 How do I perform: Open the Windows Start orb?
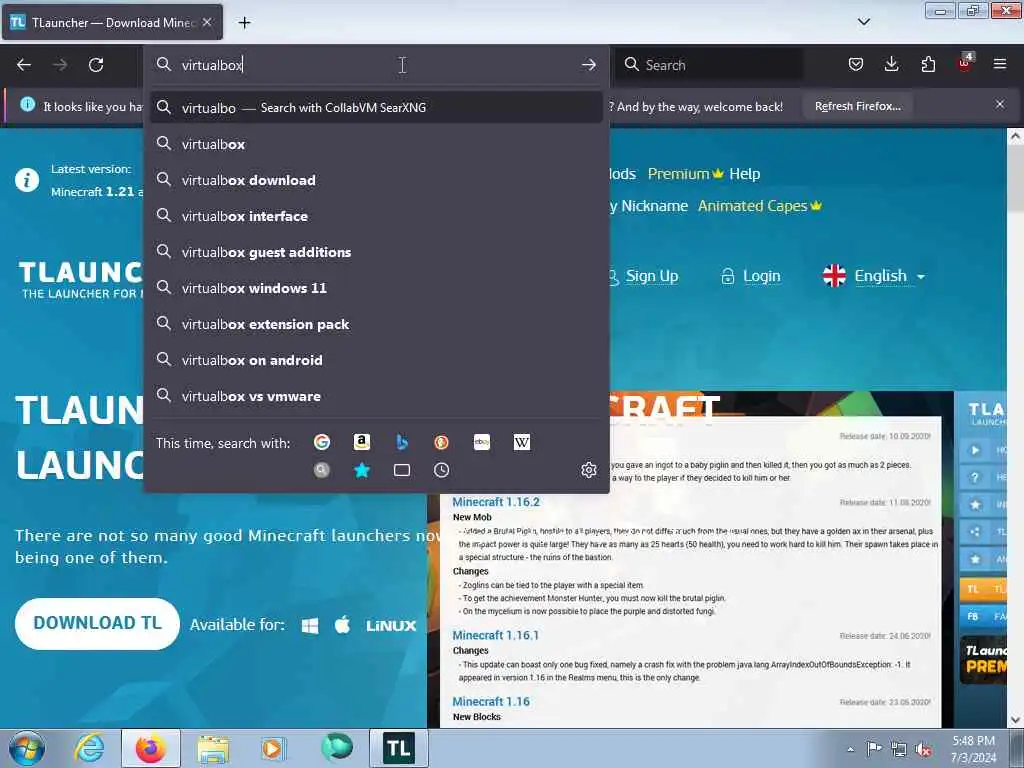coord(27,748)
